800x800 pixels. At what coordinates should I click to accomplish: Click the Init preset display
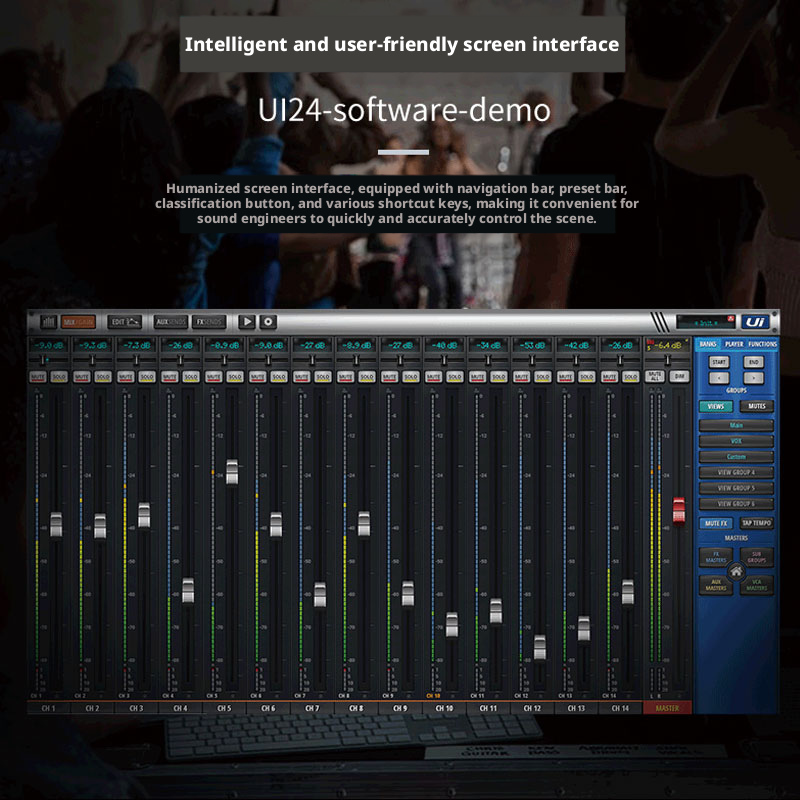coord(706,322)
